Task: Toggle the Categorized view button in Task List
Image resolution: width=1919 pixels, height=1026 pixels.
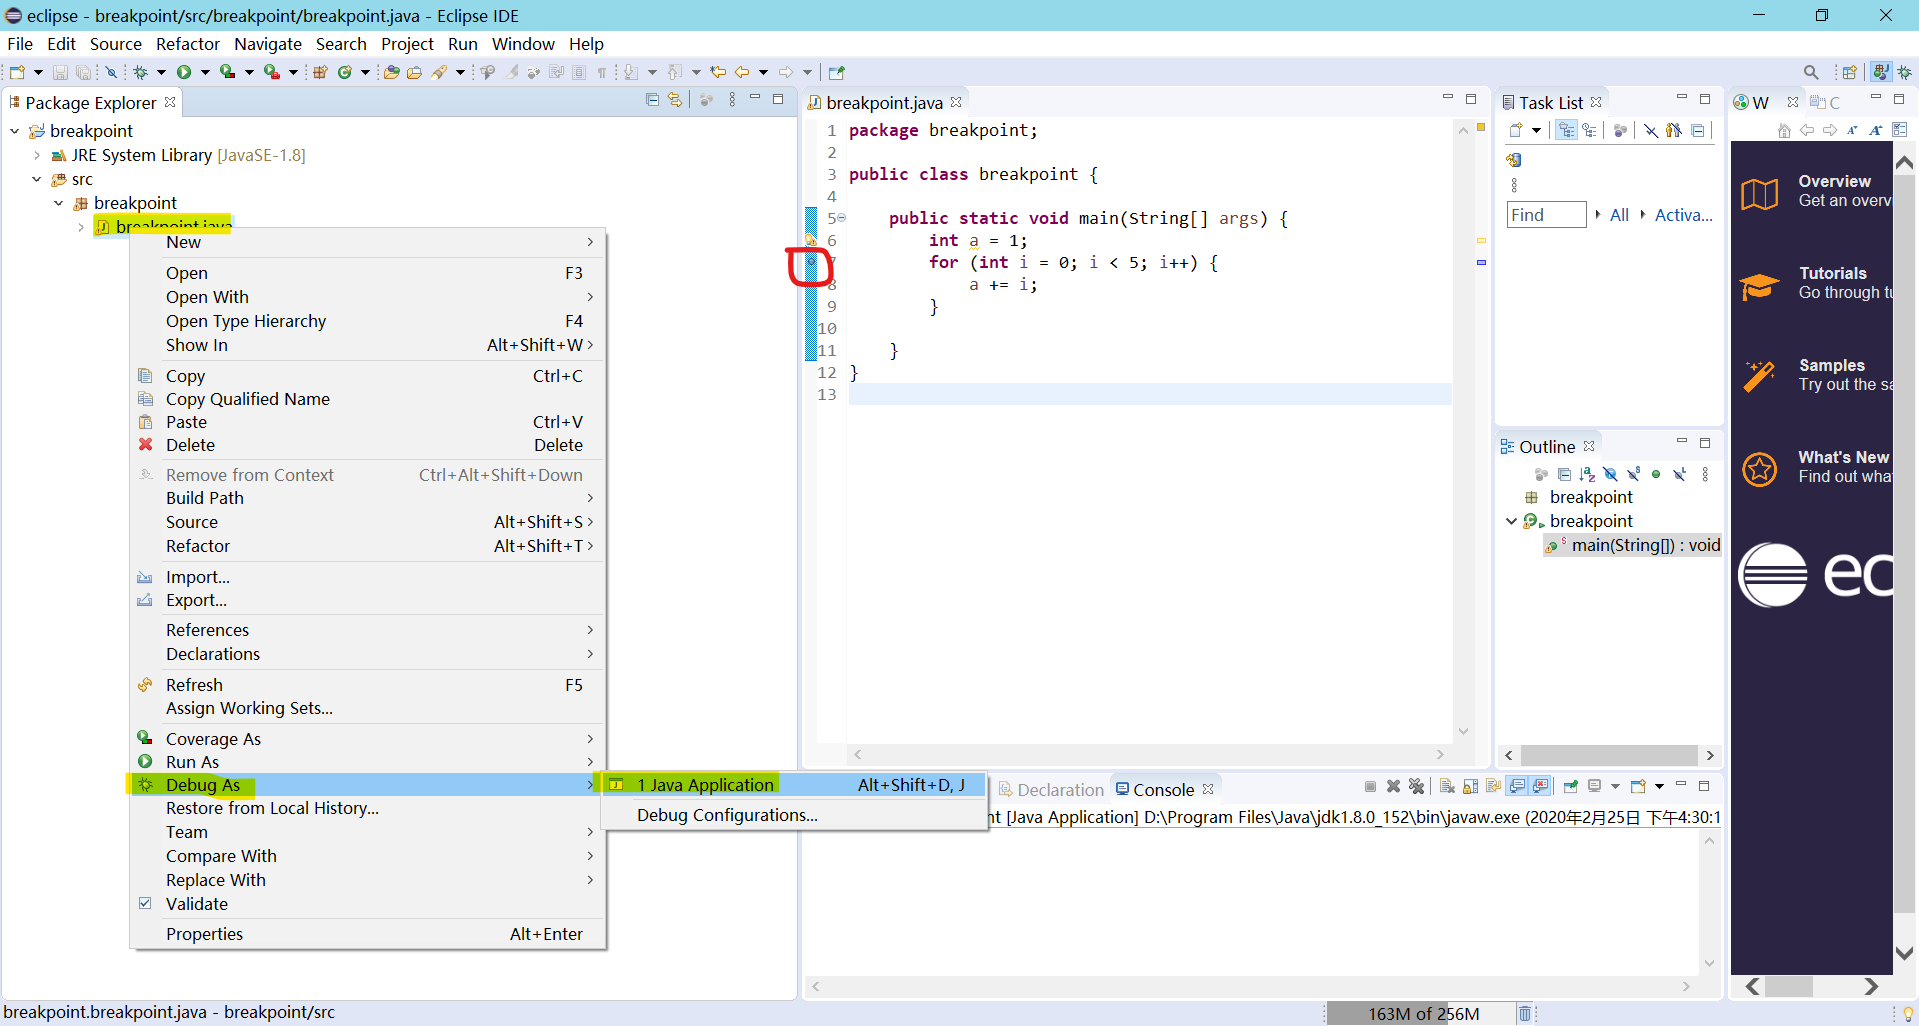Action: coord(1566,130)
